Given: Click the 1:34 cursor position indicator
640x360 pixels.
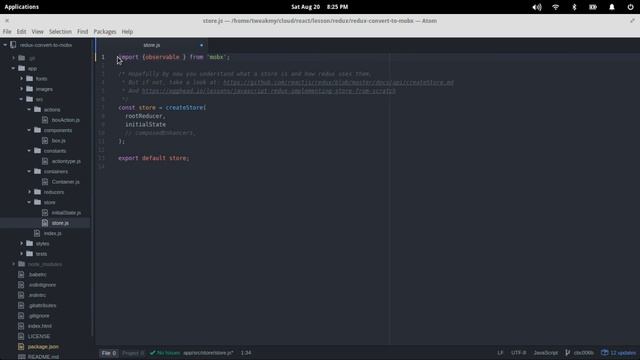Looking at the screenshot, I should 246,353.
